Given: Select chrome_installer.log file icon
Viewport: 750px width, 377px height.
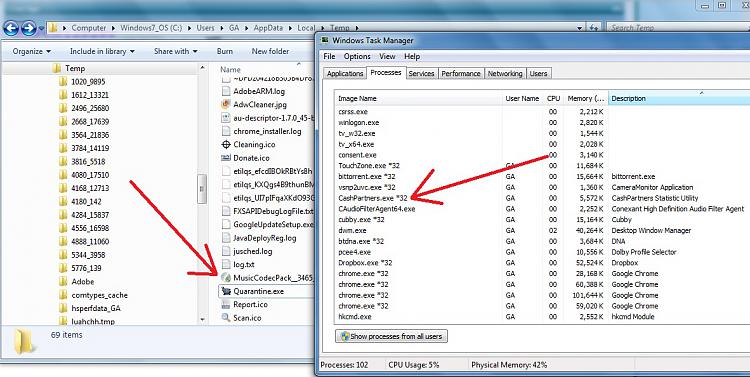Looking at the screenshot, I should click(x=226, y=131).
